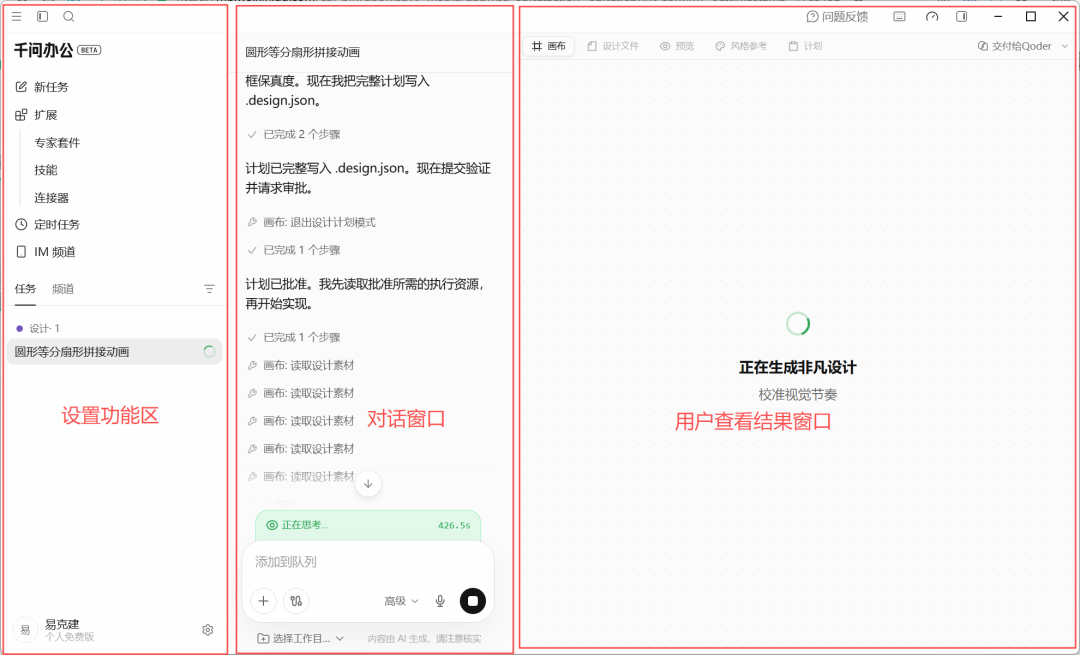Expand the 交付给Qoder dropdown
Screen dimensions: 1080x655
click(1023, 46)
